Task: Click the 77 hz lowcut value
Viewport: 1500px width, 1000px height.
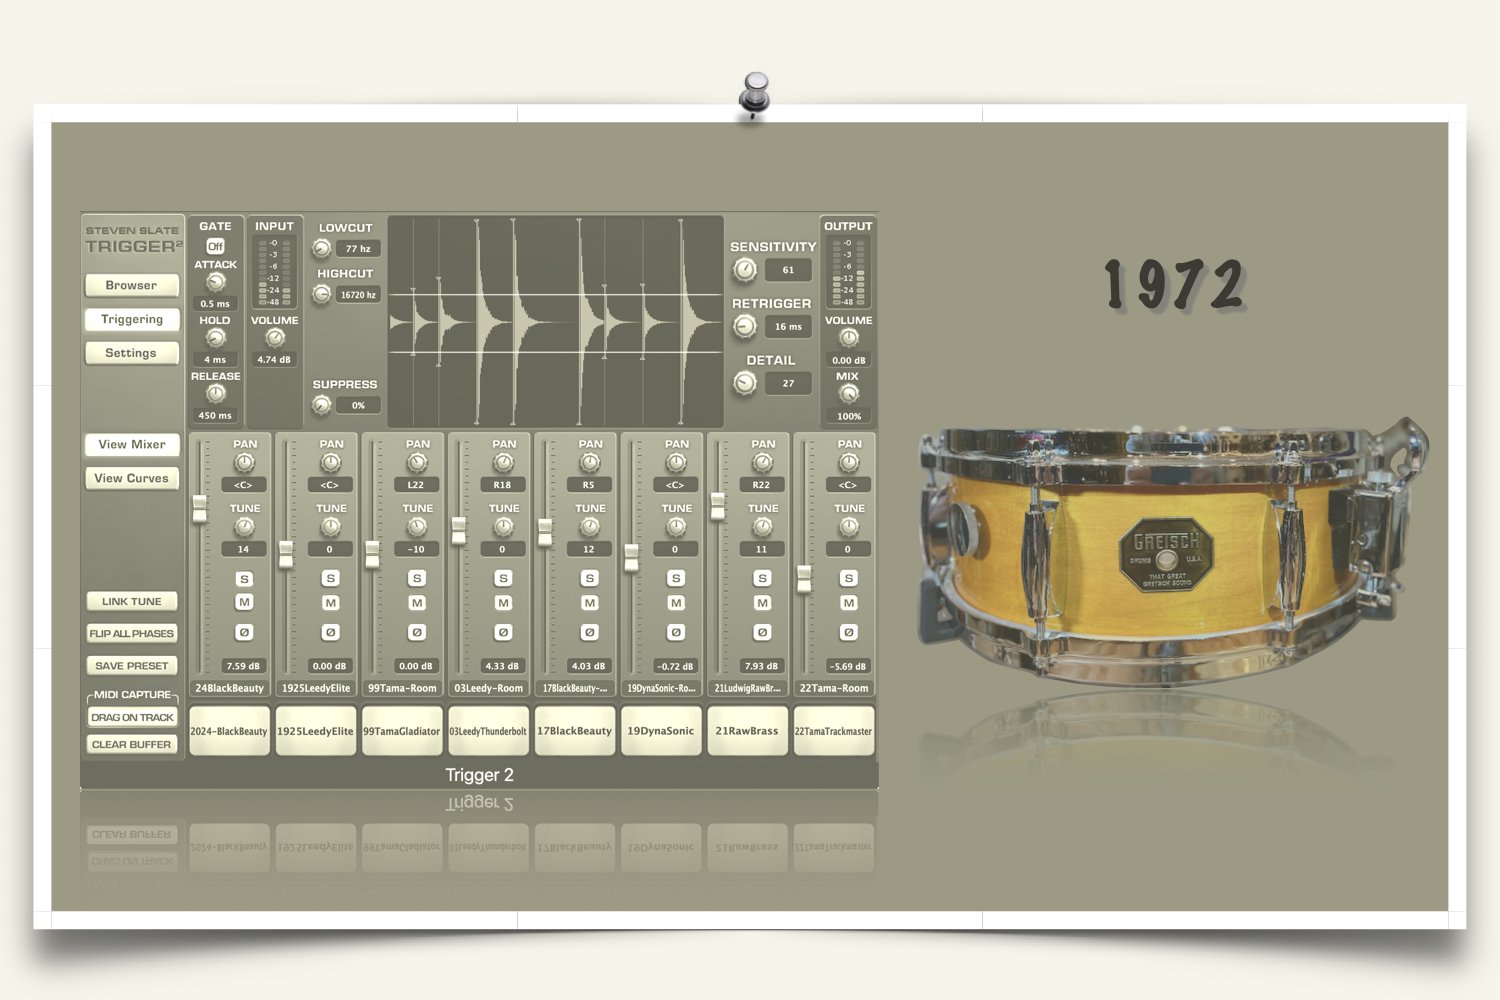Action: 358,248
